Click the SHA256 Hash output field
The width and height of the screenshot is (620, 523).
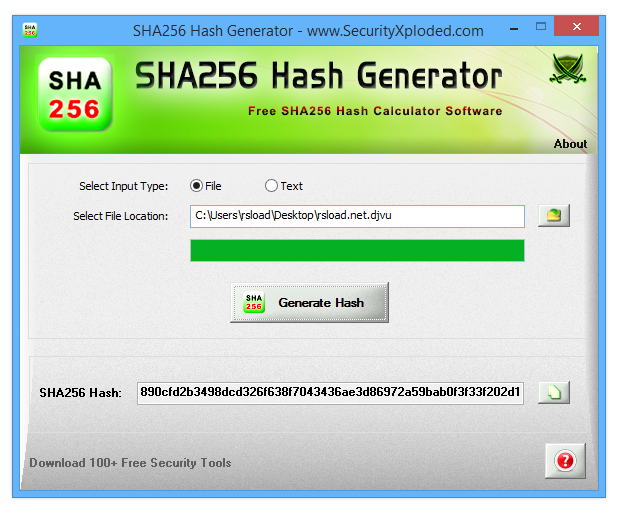pos(330,393)
